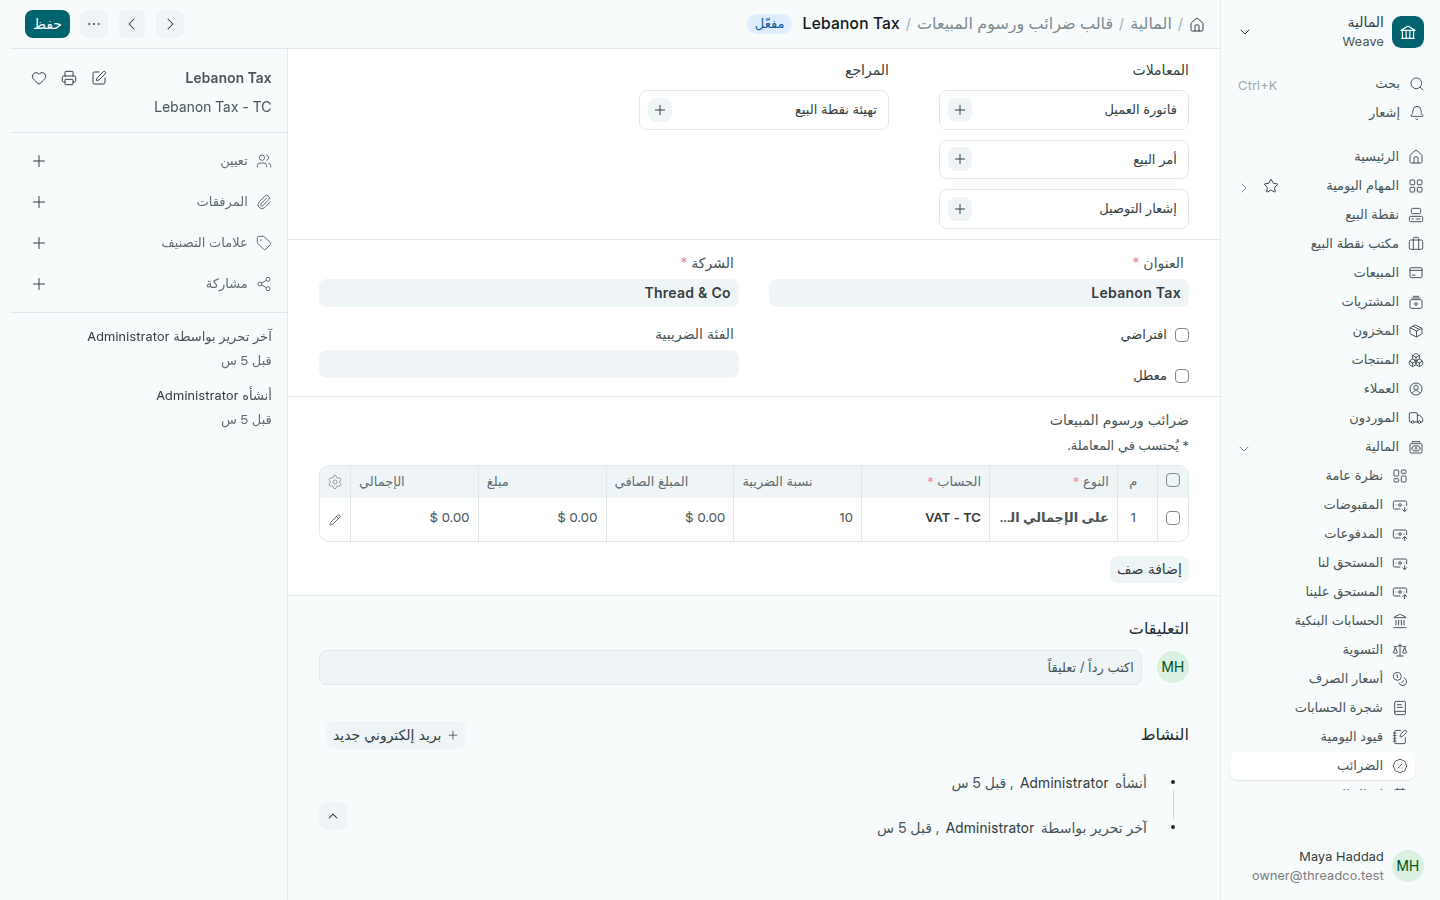1440x900 pixels.
Task: Select all rows with the table header checkbox
Action: (x=1173, y=481)
